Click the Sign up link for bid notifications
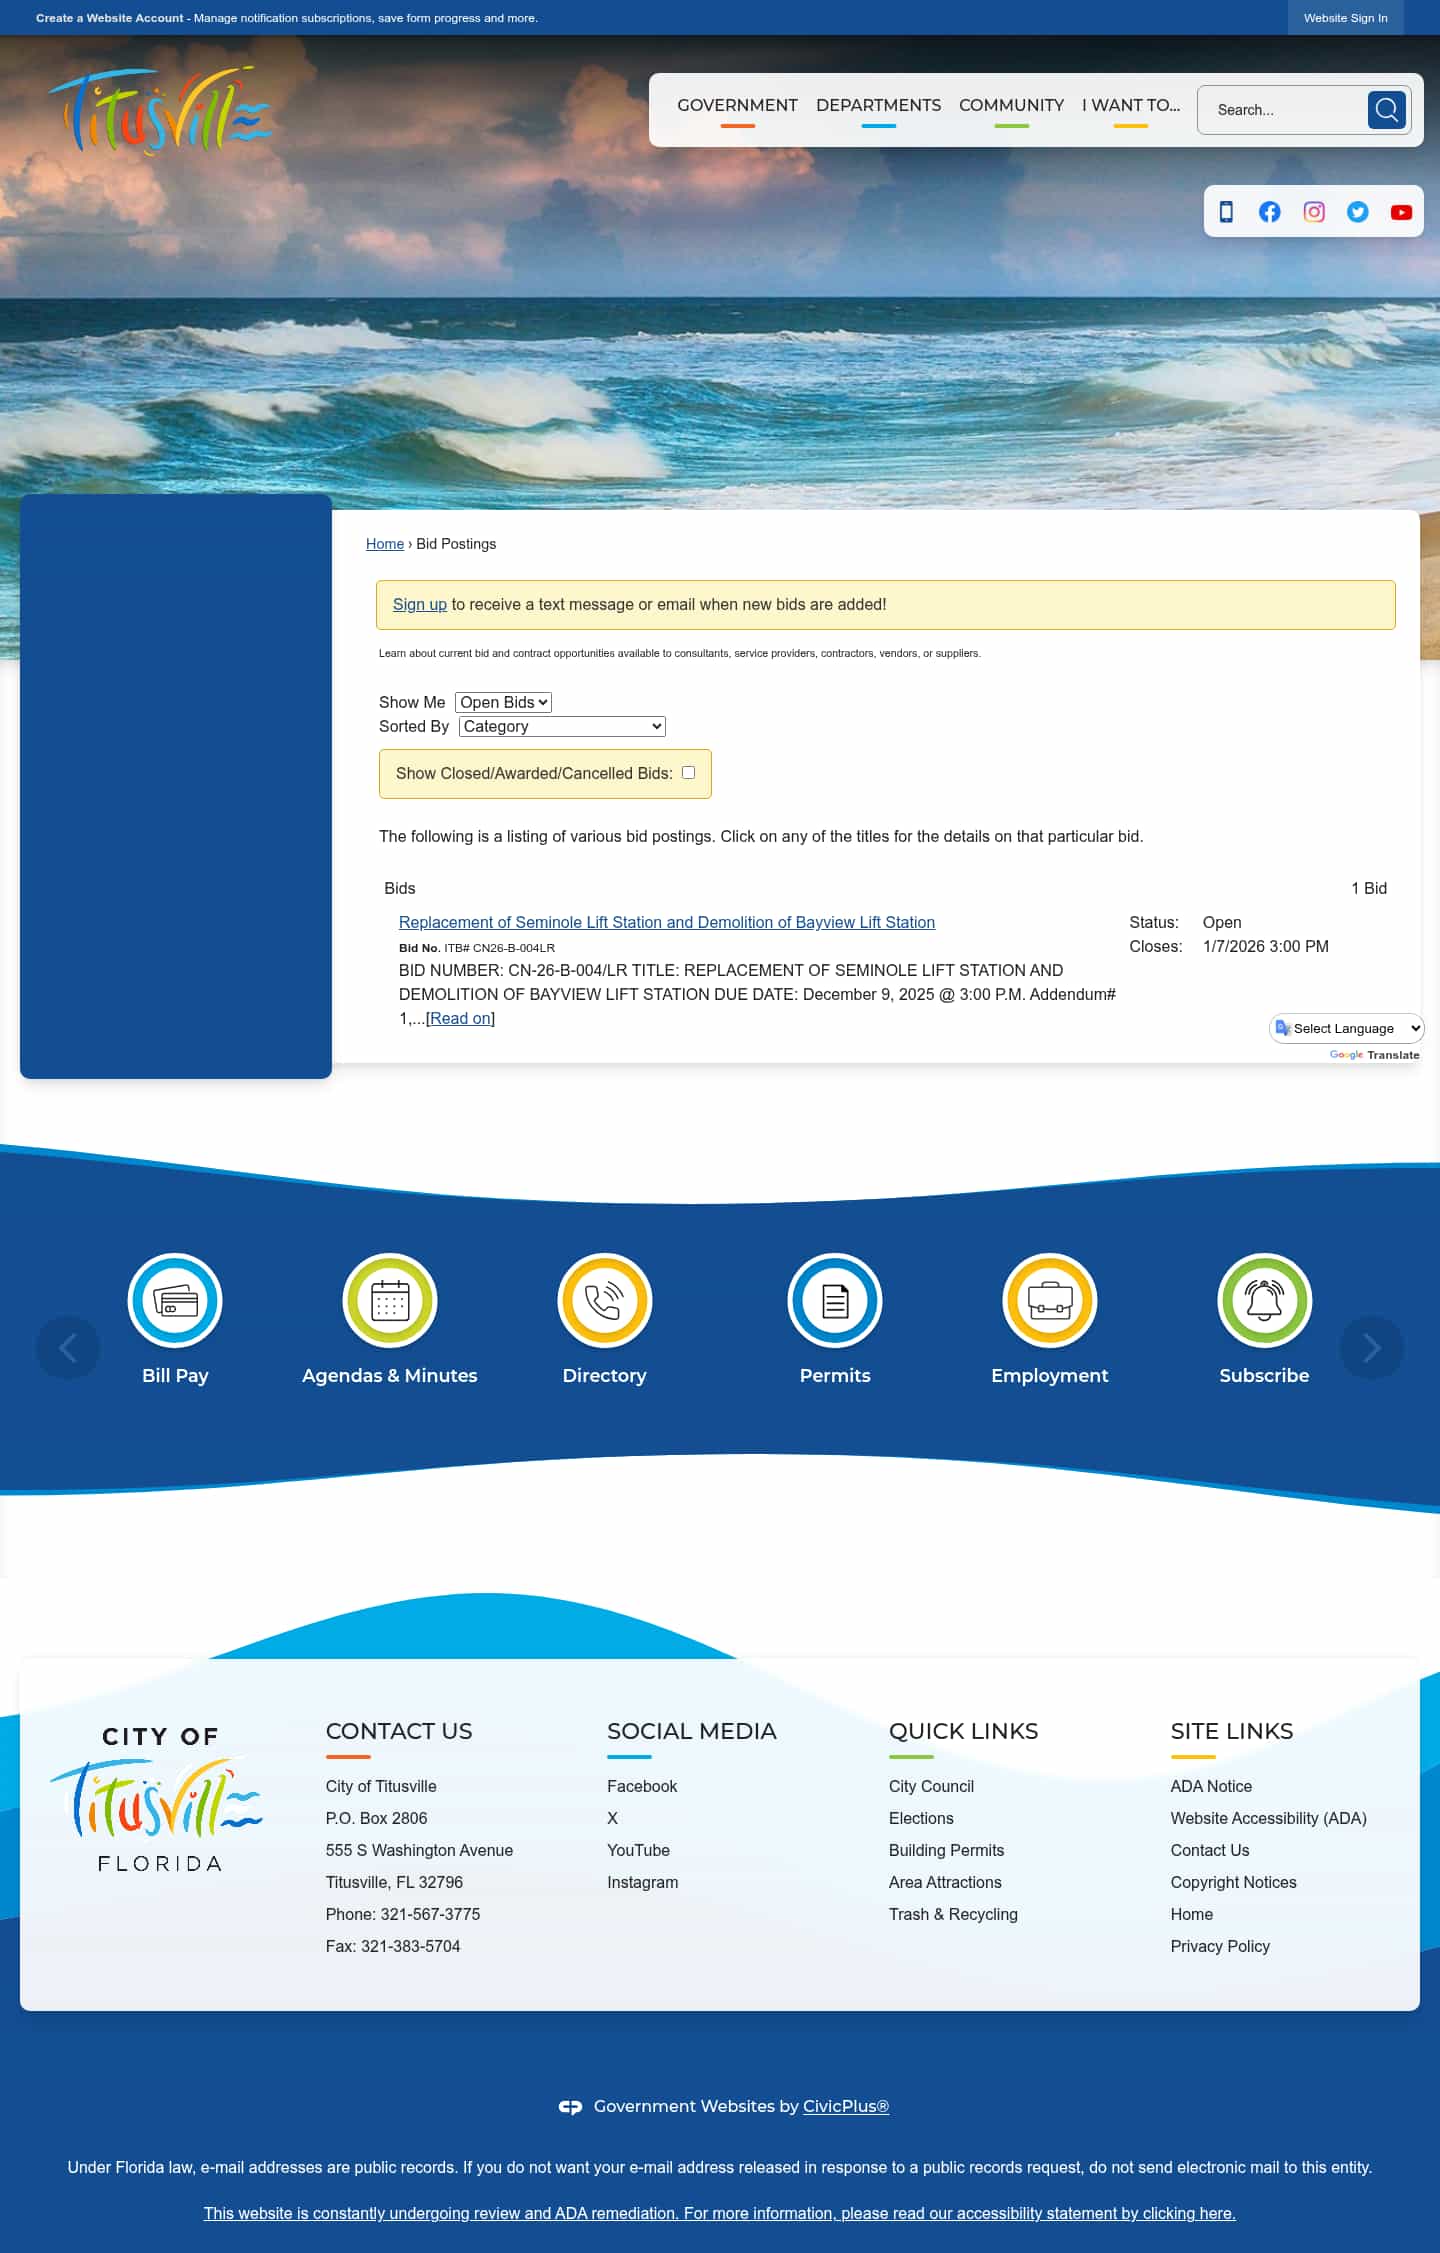This screenshot has height=2253, width=1440. (x=420, y=604)
